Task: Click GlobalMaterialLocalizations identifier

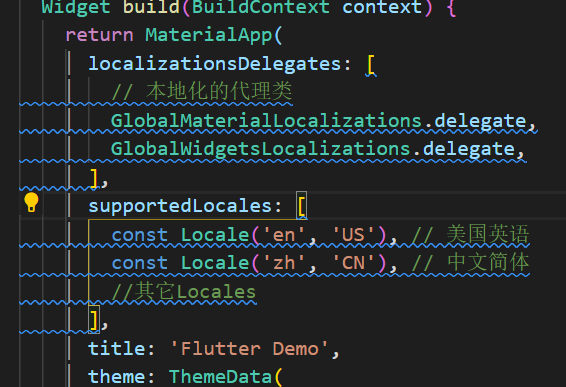Action: [x=266, y=121]
